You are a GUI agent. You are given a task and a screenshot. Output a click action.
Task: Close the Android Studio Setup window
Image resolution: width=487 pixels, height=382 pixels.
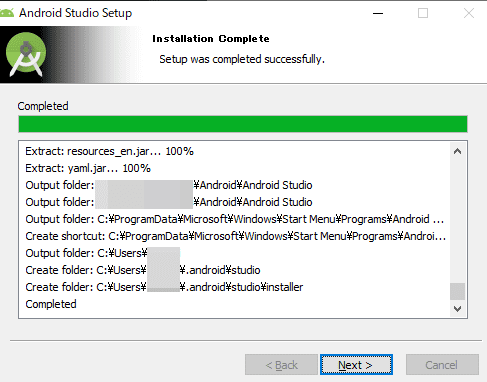(469, 13)
